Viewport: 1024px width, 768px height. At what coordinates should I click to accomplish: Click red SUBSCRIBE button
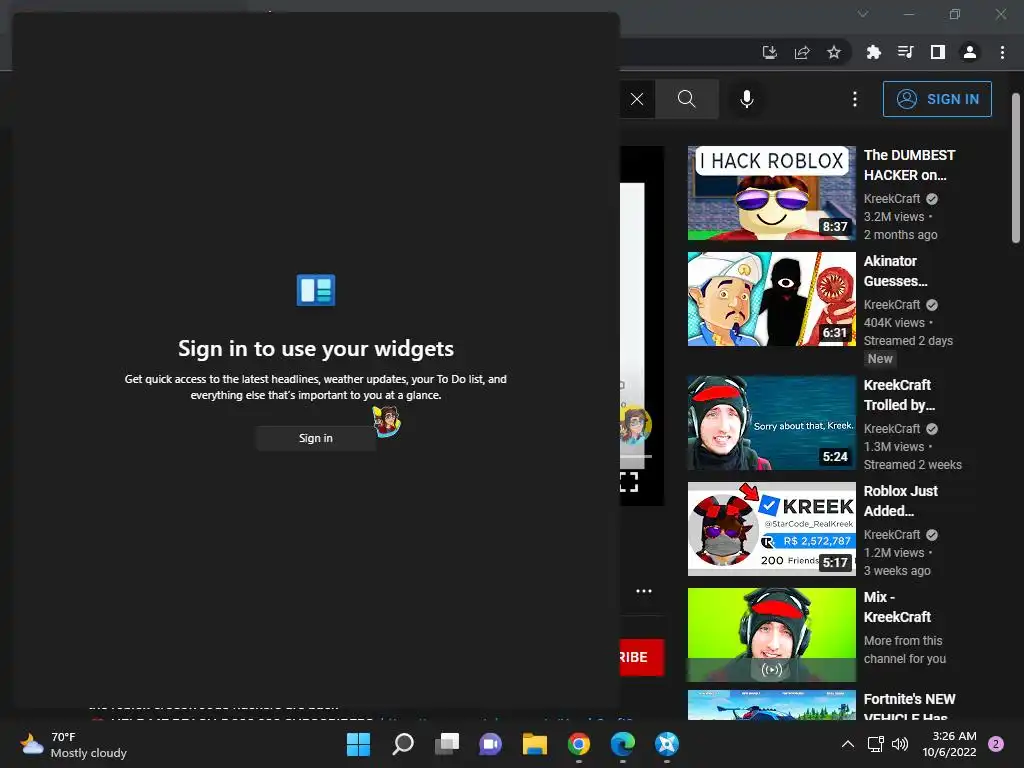point(641,657)
